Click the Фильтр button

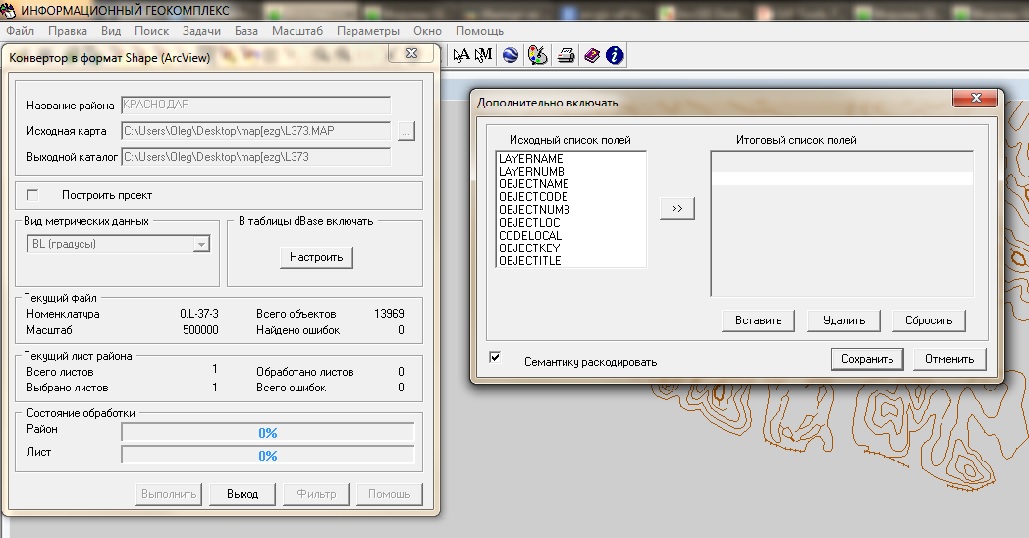(316, 494)
